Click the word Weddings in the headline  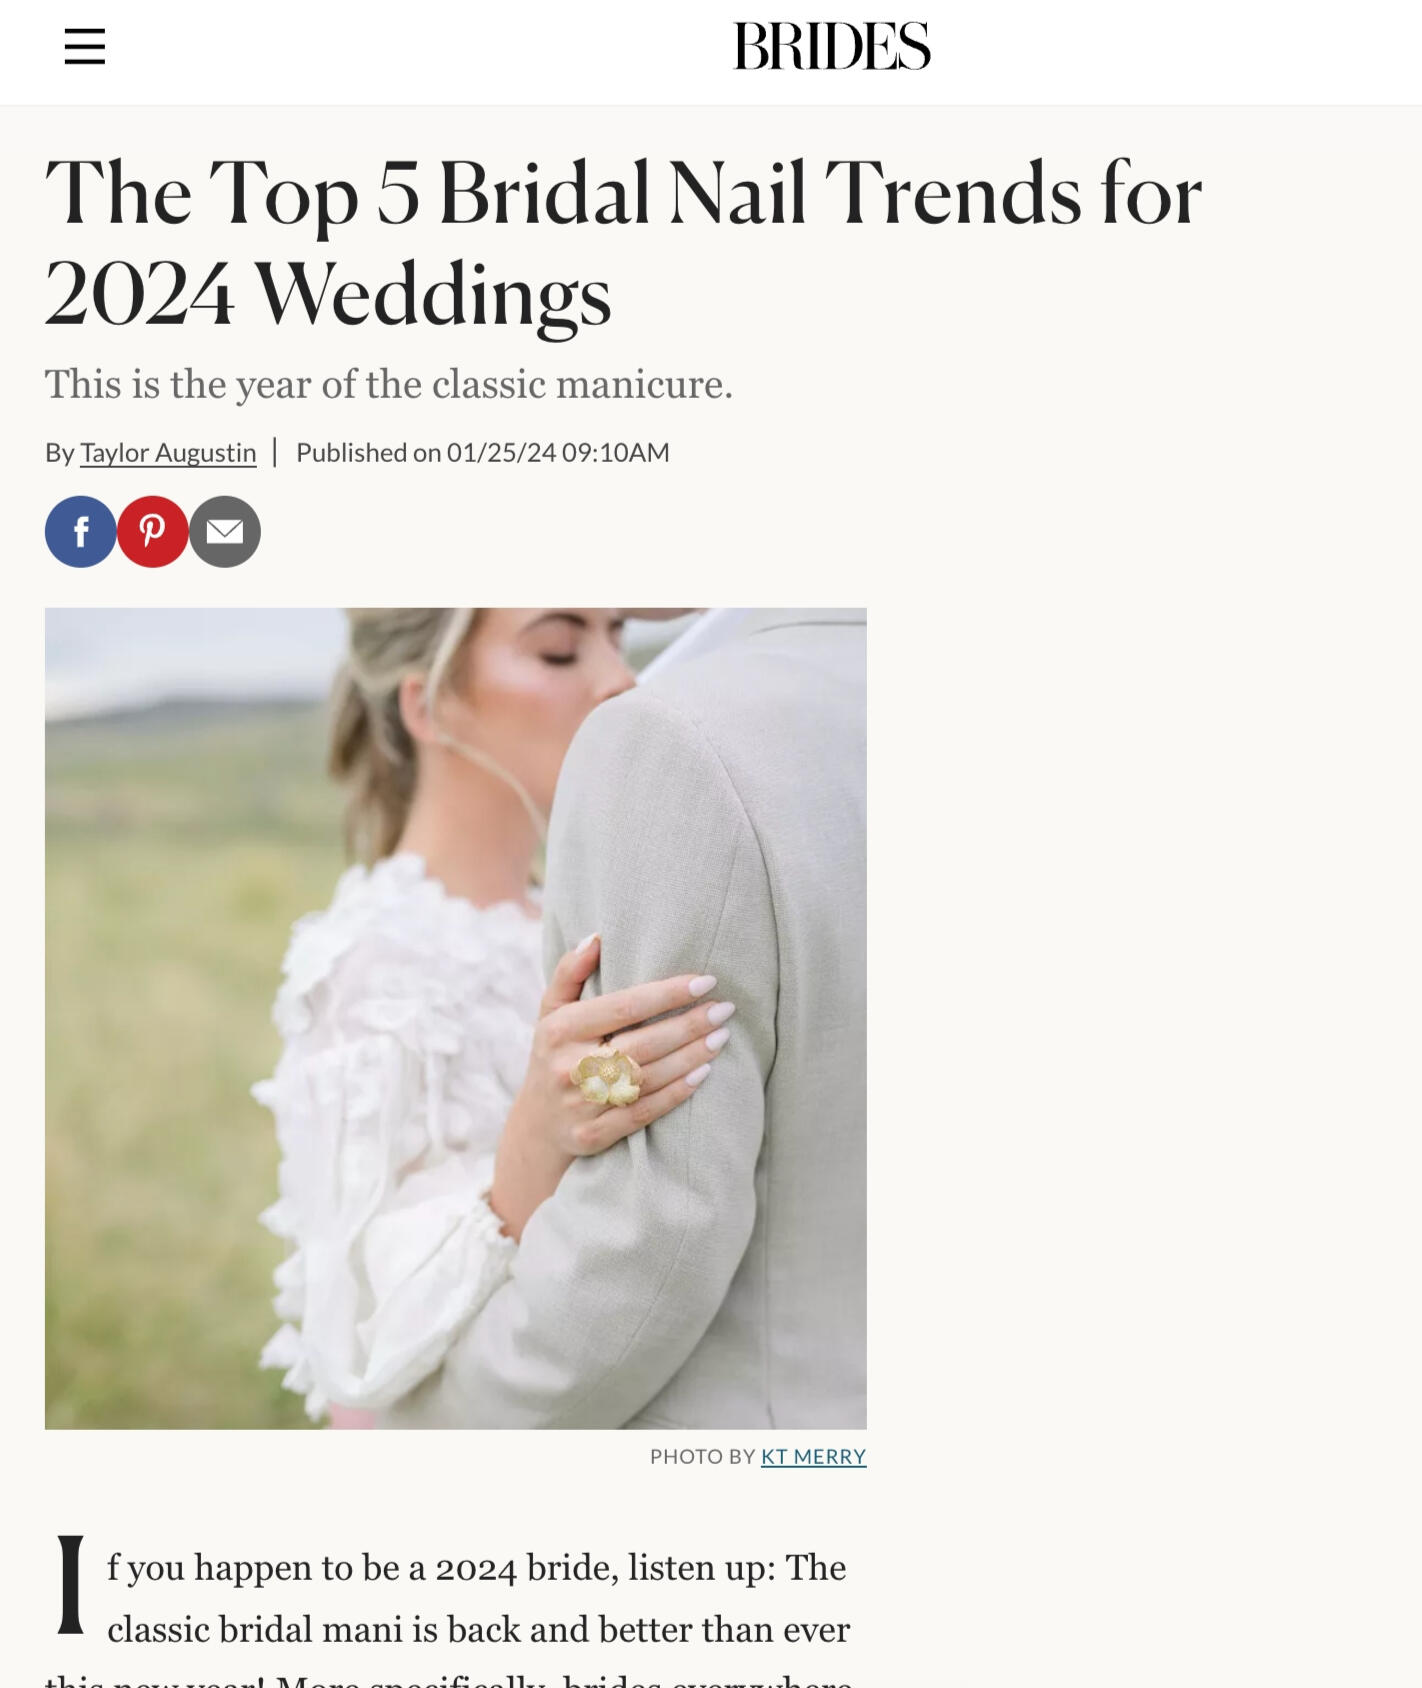(432, 296)
